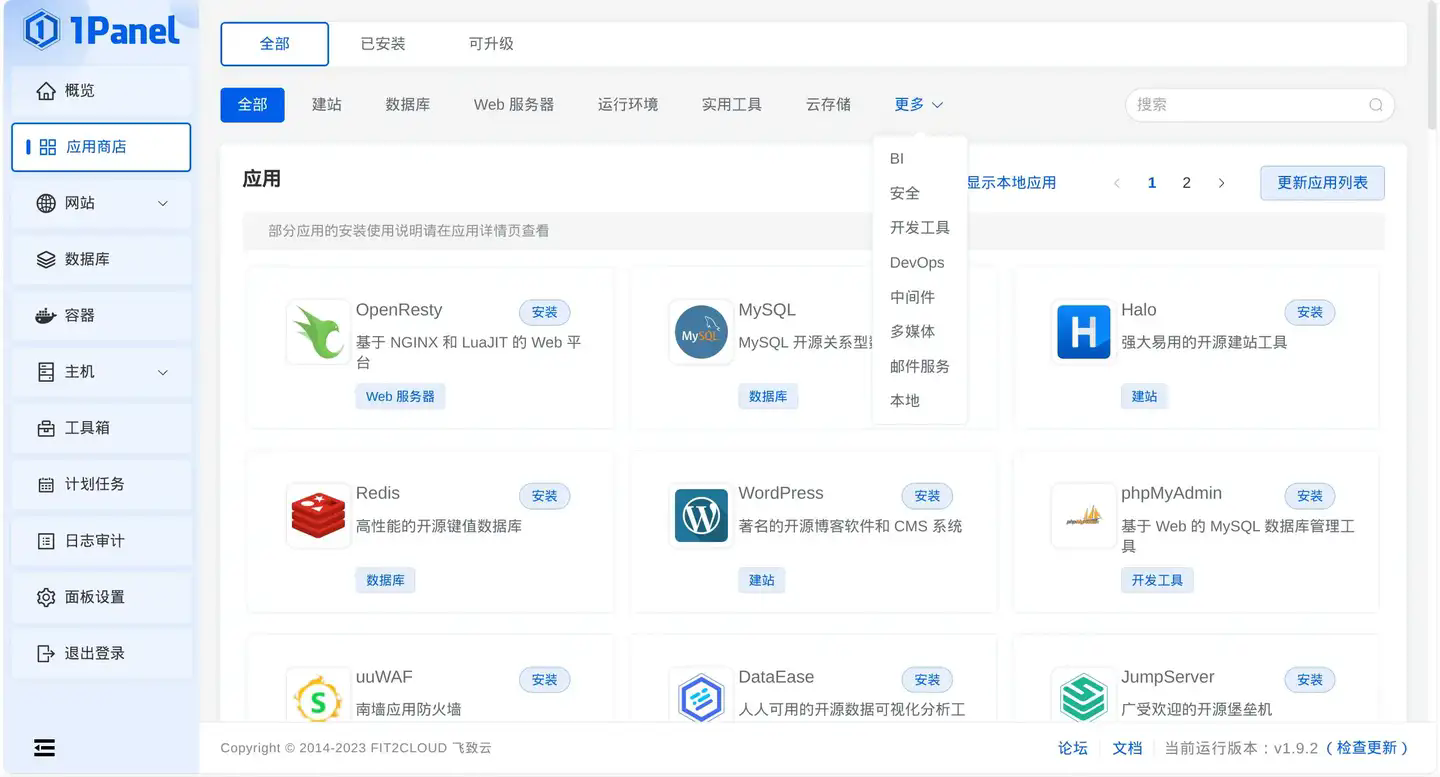Image resolution: width=1440 pixels, height=777 pixels.
Task: Click the 数据库 layers icon
Action: (x=46, y=259)
